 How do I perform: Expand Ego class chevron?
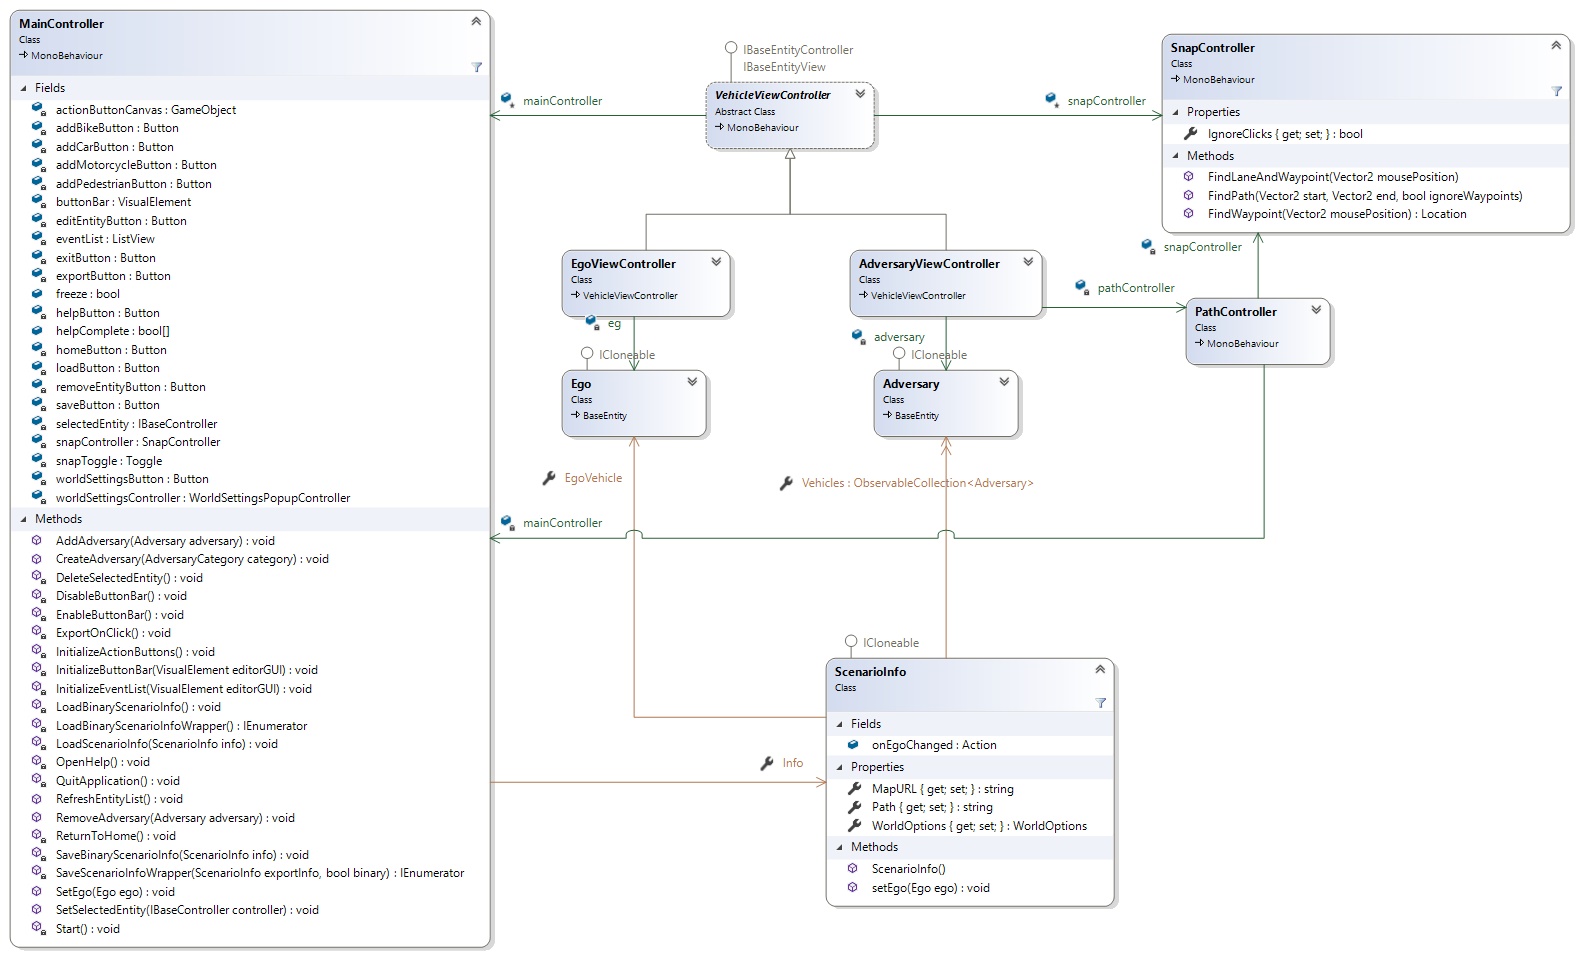pos(692,382)
